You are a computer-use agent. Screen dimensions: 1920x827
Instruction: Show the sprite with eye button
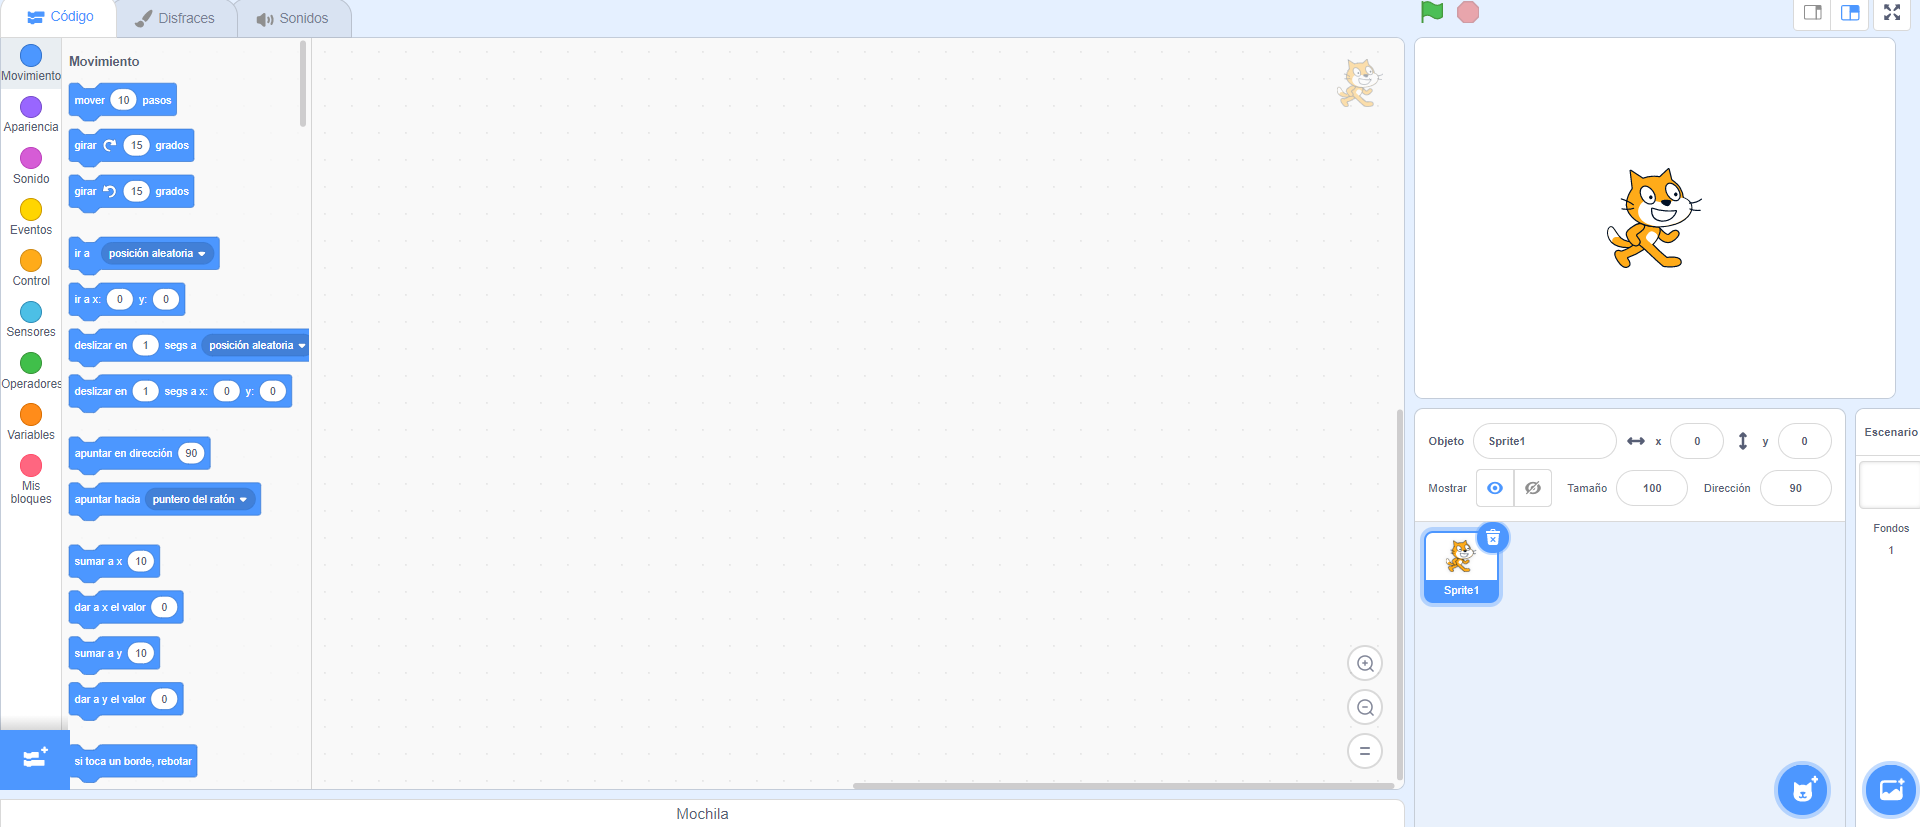[1495, 488]
